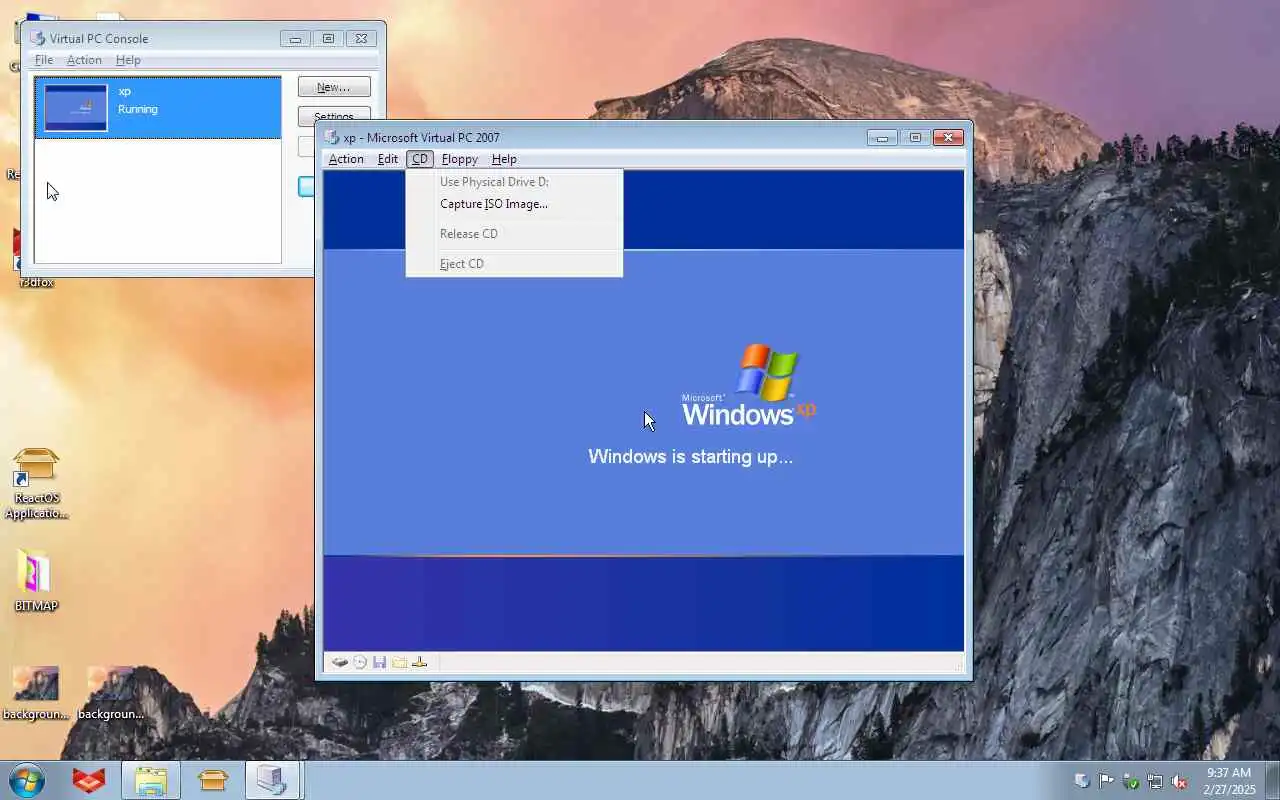
Task: Click the muted volume tray icon
Action: [x=1179, y=781]
